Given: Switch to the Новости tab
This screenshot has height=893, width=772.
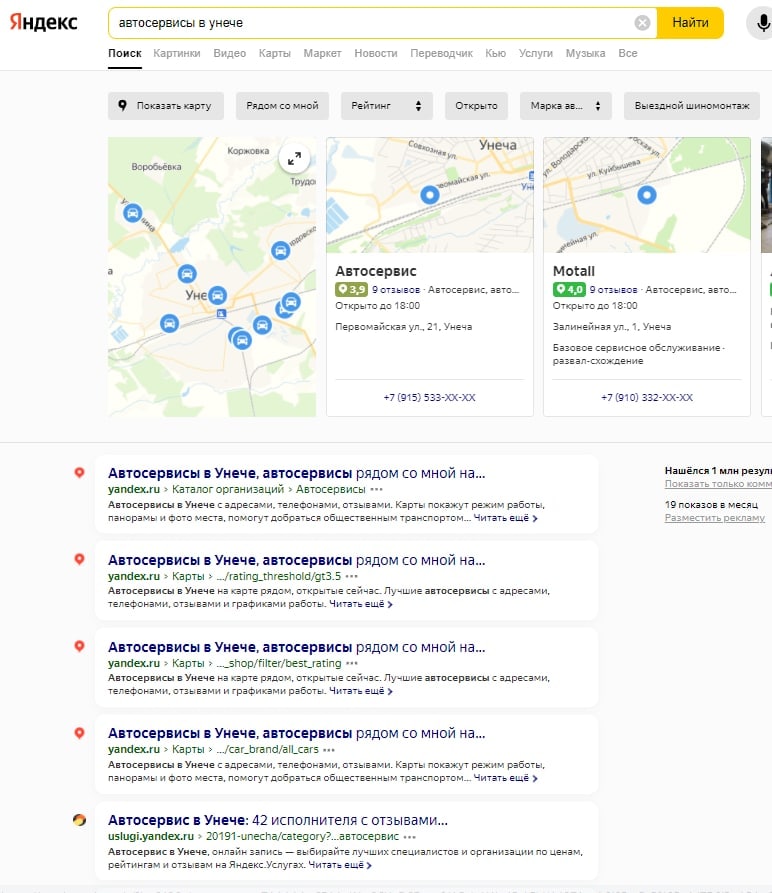Looking at the screenshot, I should tap(376, 53).
